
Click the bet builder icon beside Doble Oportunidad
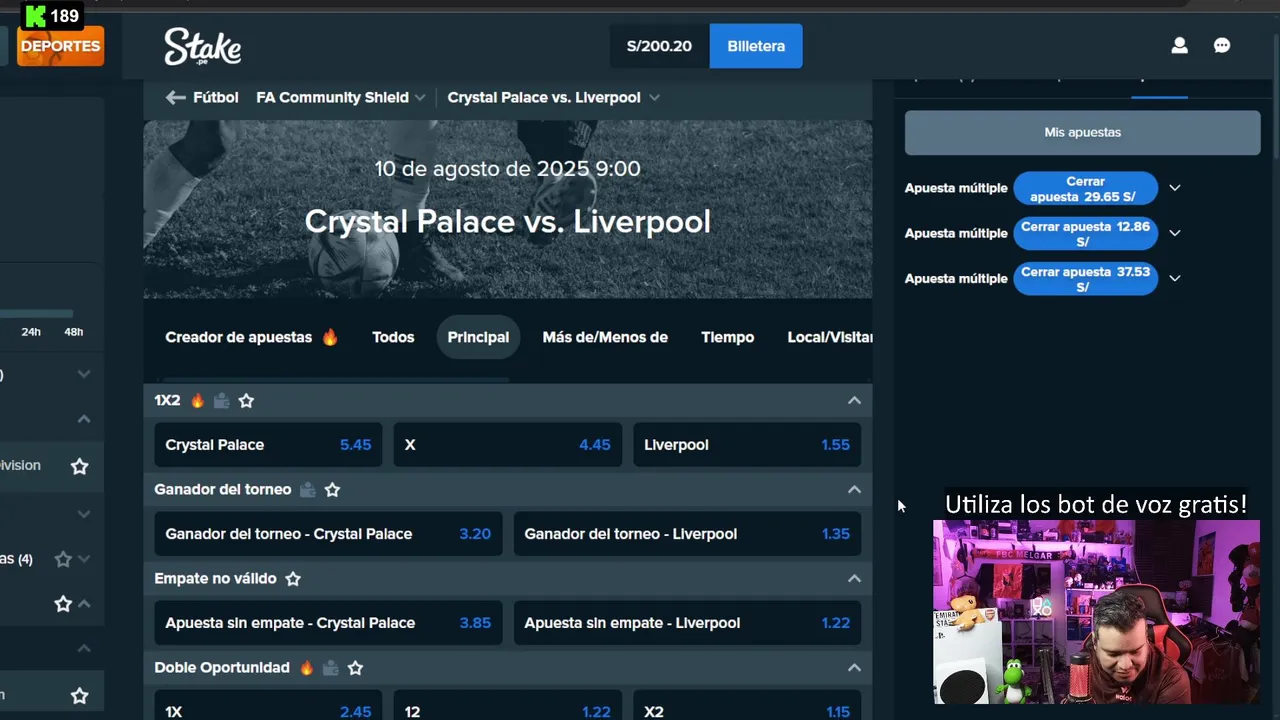pos(331,667)
